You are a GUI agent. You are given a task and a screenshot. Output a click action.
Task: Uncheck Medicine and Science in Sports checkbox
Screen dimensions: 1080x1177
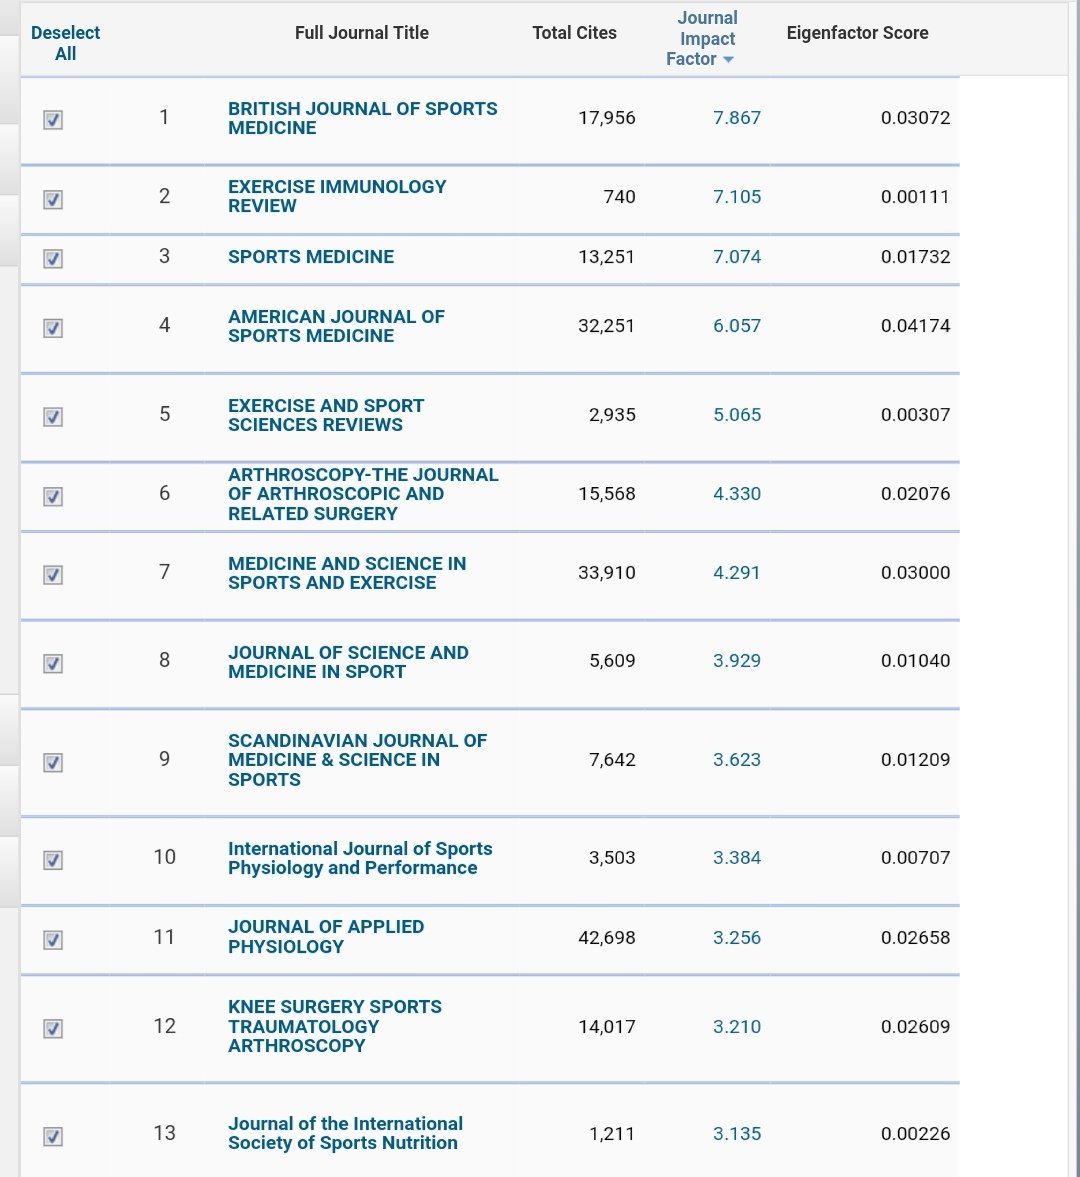click(x=53, y=575)
